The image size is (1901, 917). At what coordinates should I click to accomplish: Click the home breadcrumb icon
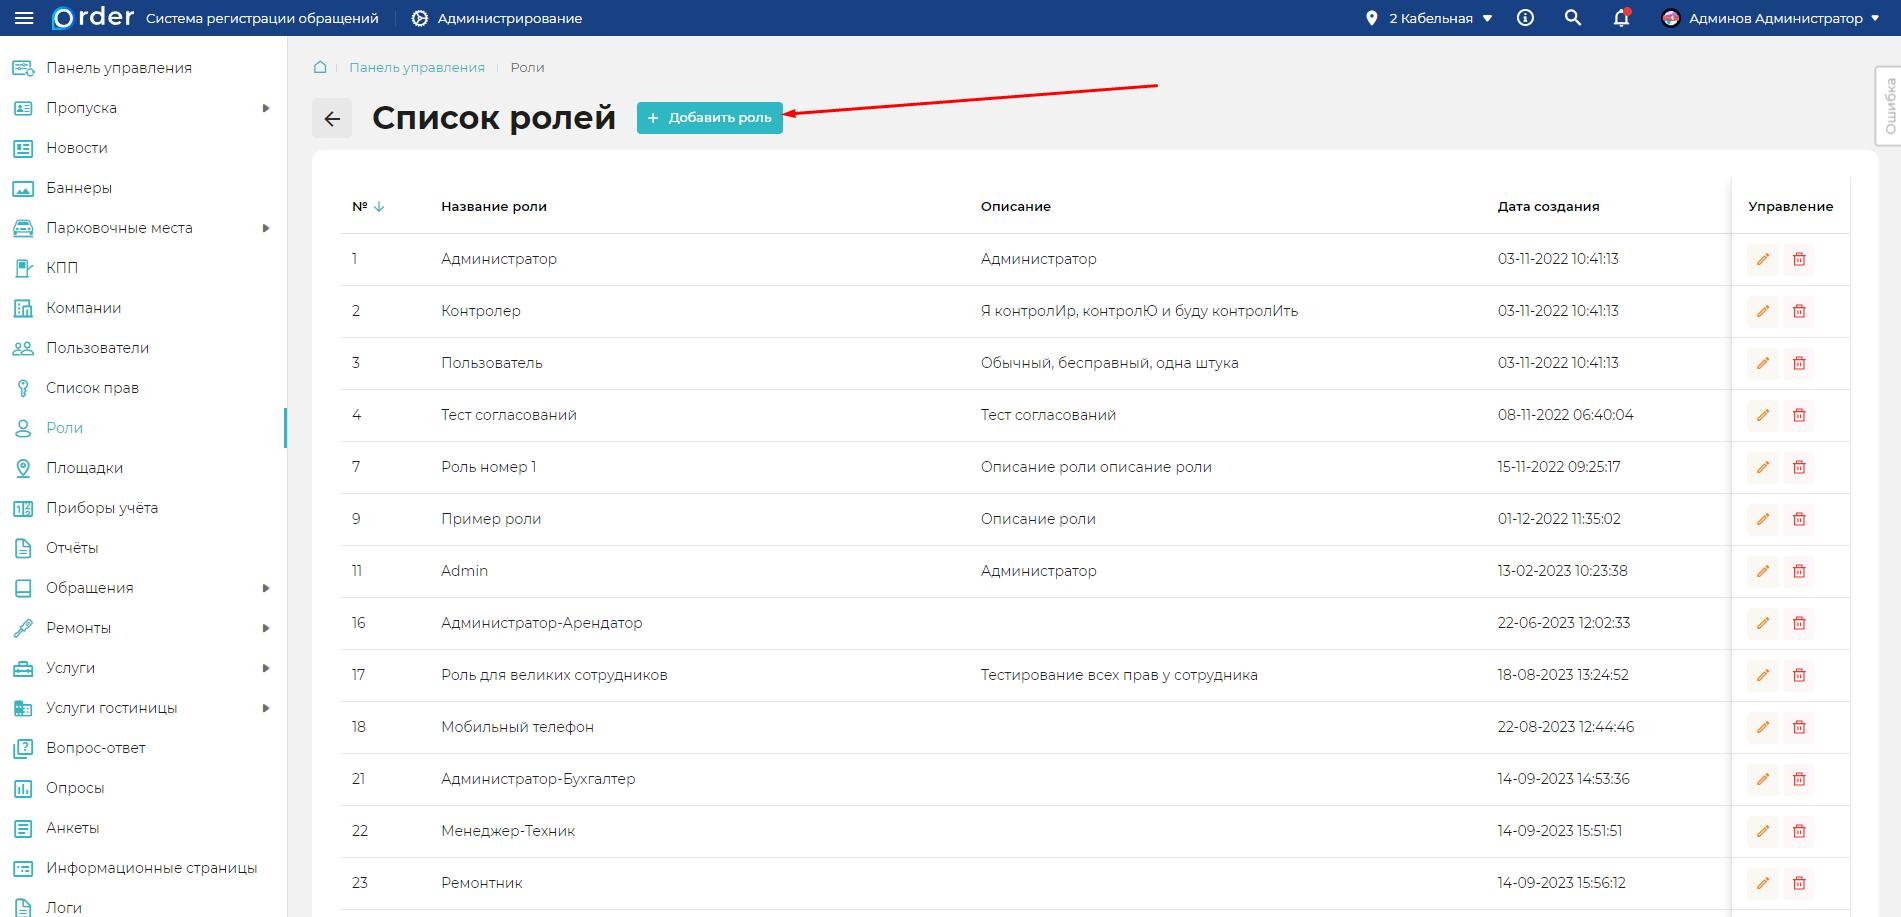tap(320, 67)
